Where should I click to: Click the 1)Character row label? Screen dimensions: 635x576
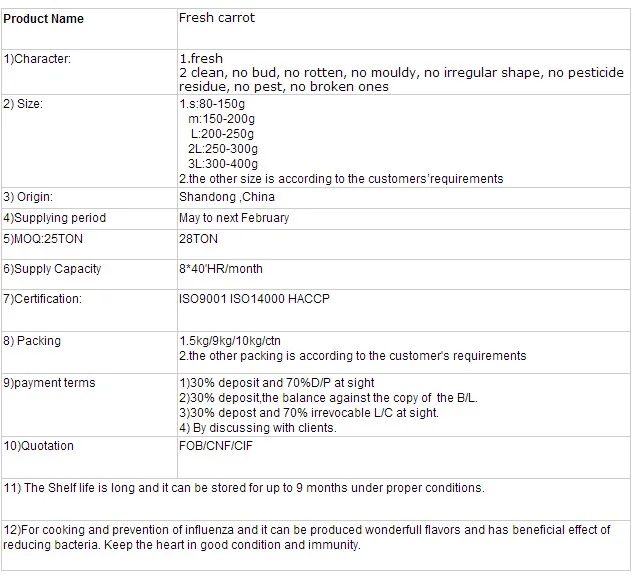click(x=37, y=59)
